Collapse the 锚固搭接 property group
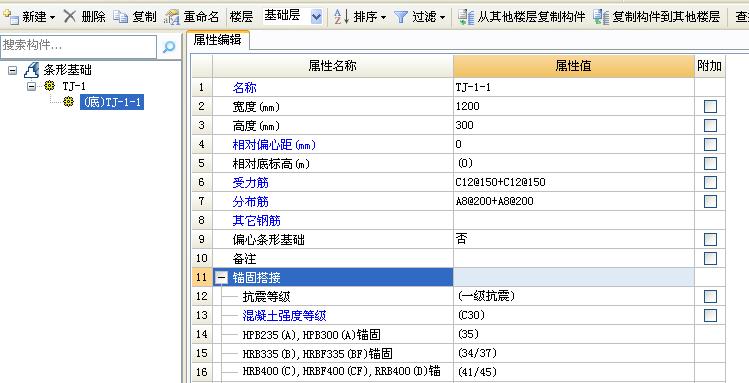 pos(221,277)
